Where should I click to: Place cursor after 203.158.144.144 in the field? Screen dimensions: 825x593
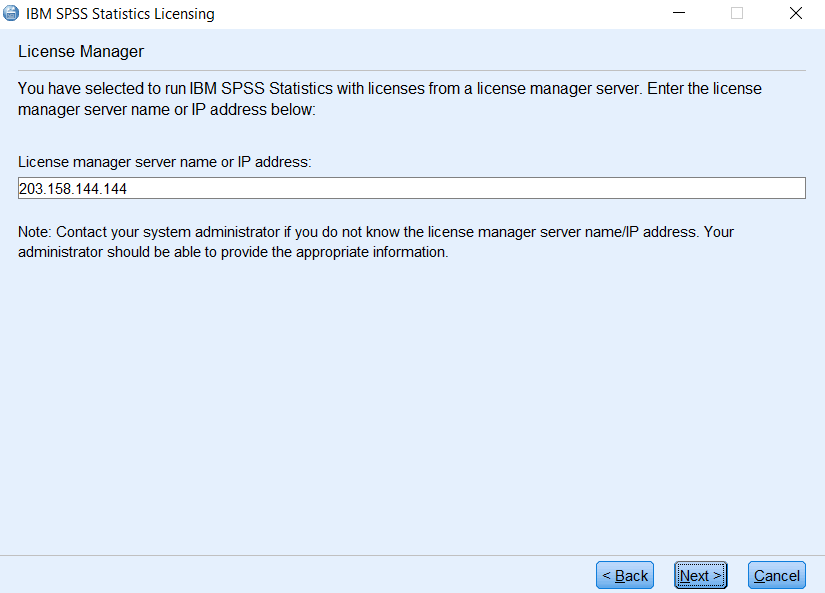(x=128, y=188)
